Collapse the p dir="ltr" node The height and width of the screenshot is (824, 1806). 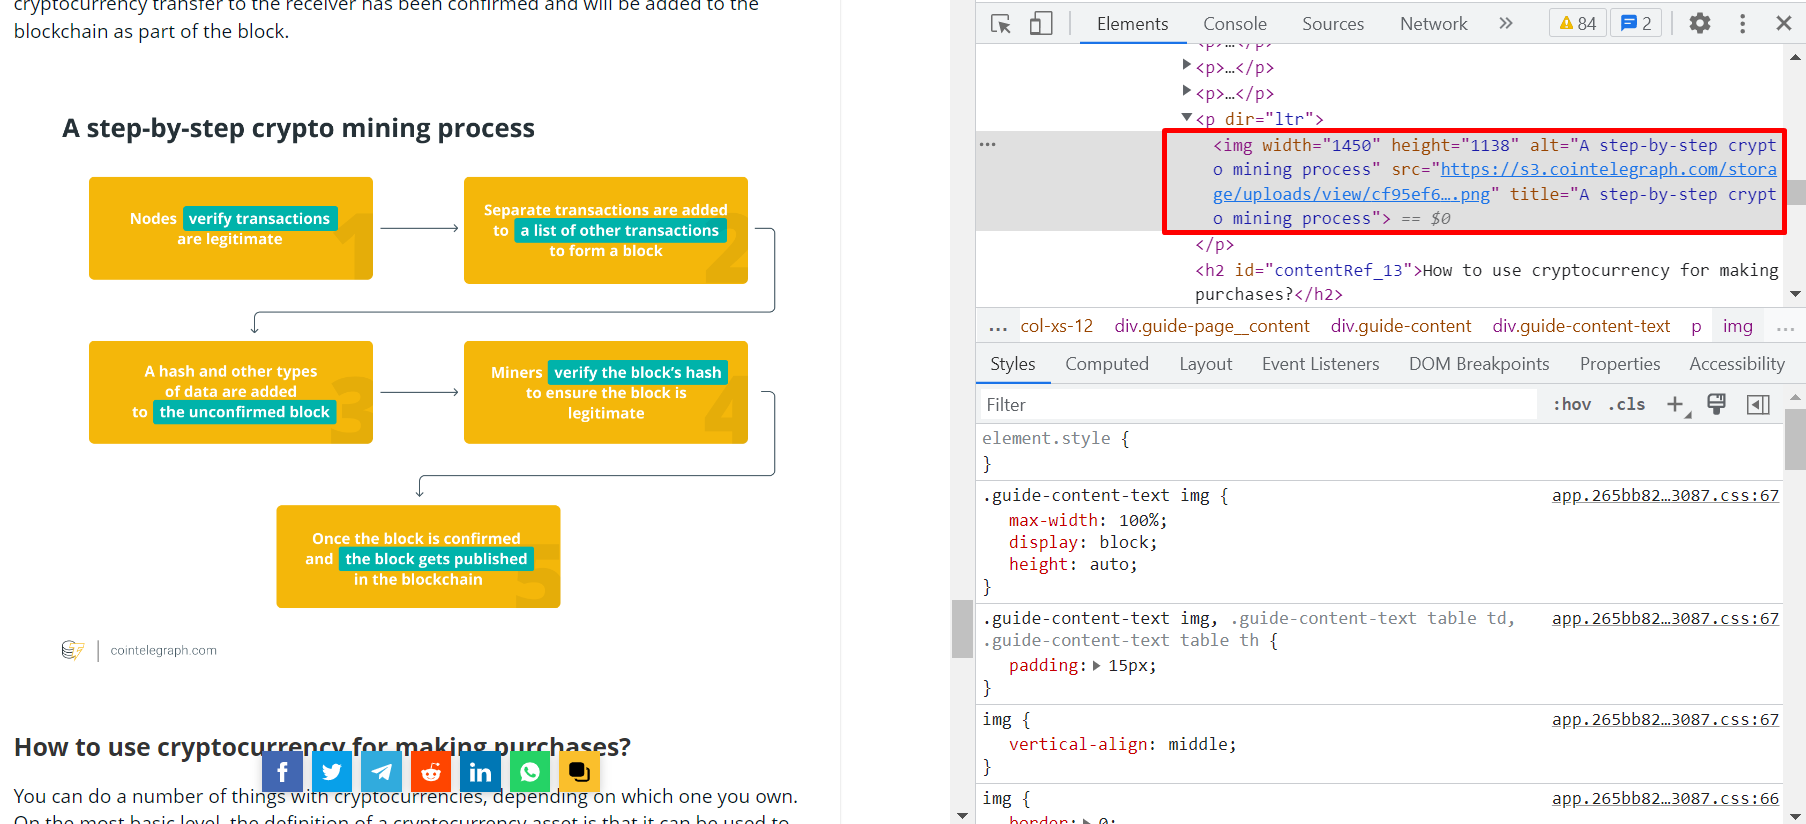click(1187, 118)
